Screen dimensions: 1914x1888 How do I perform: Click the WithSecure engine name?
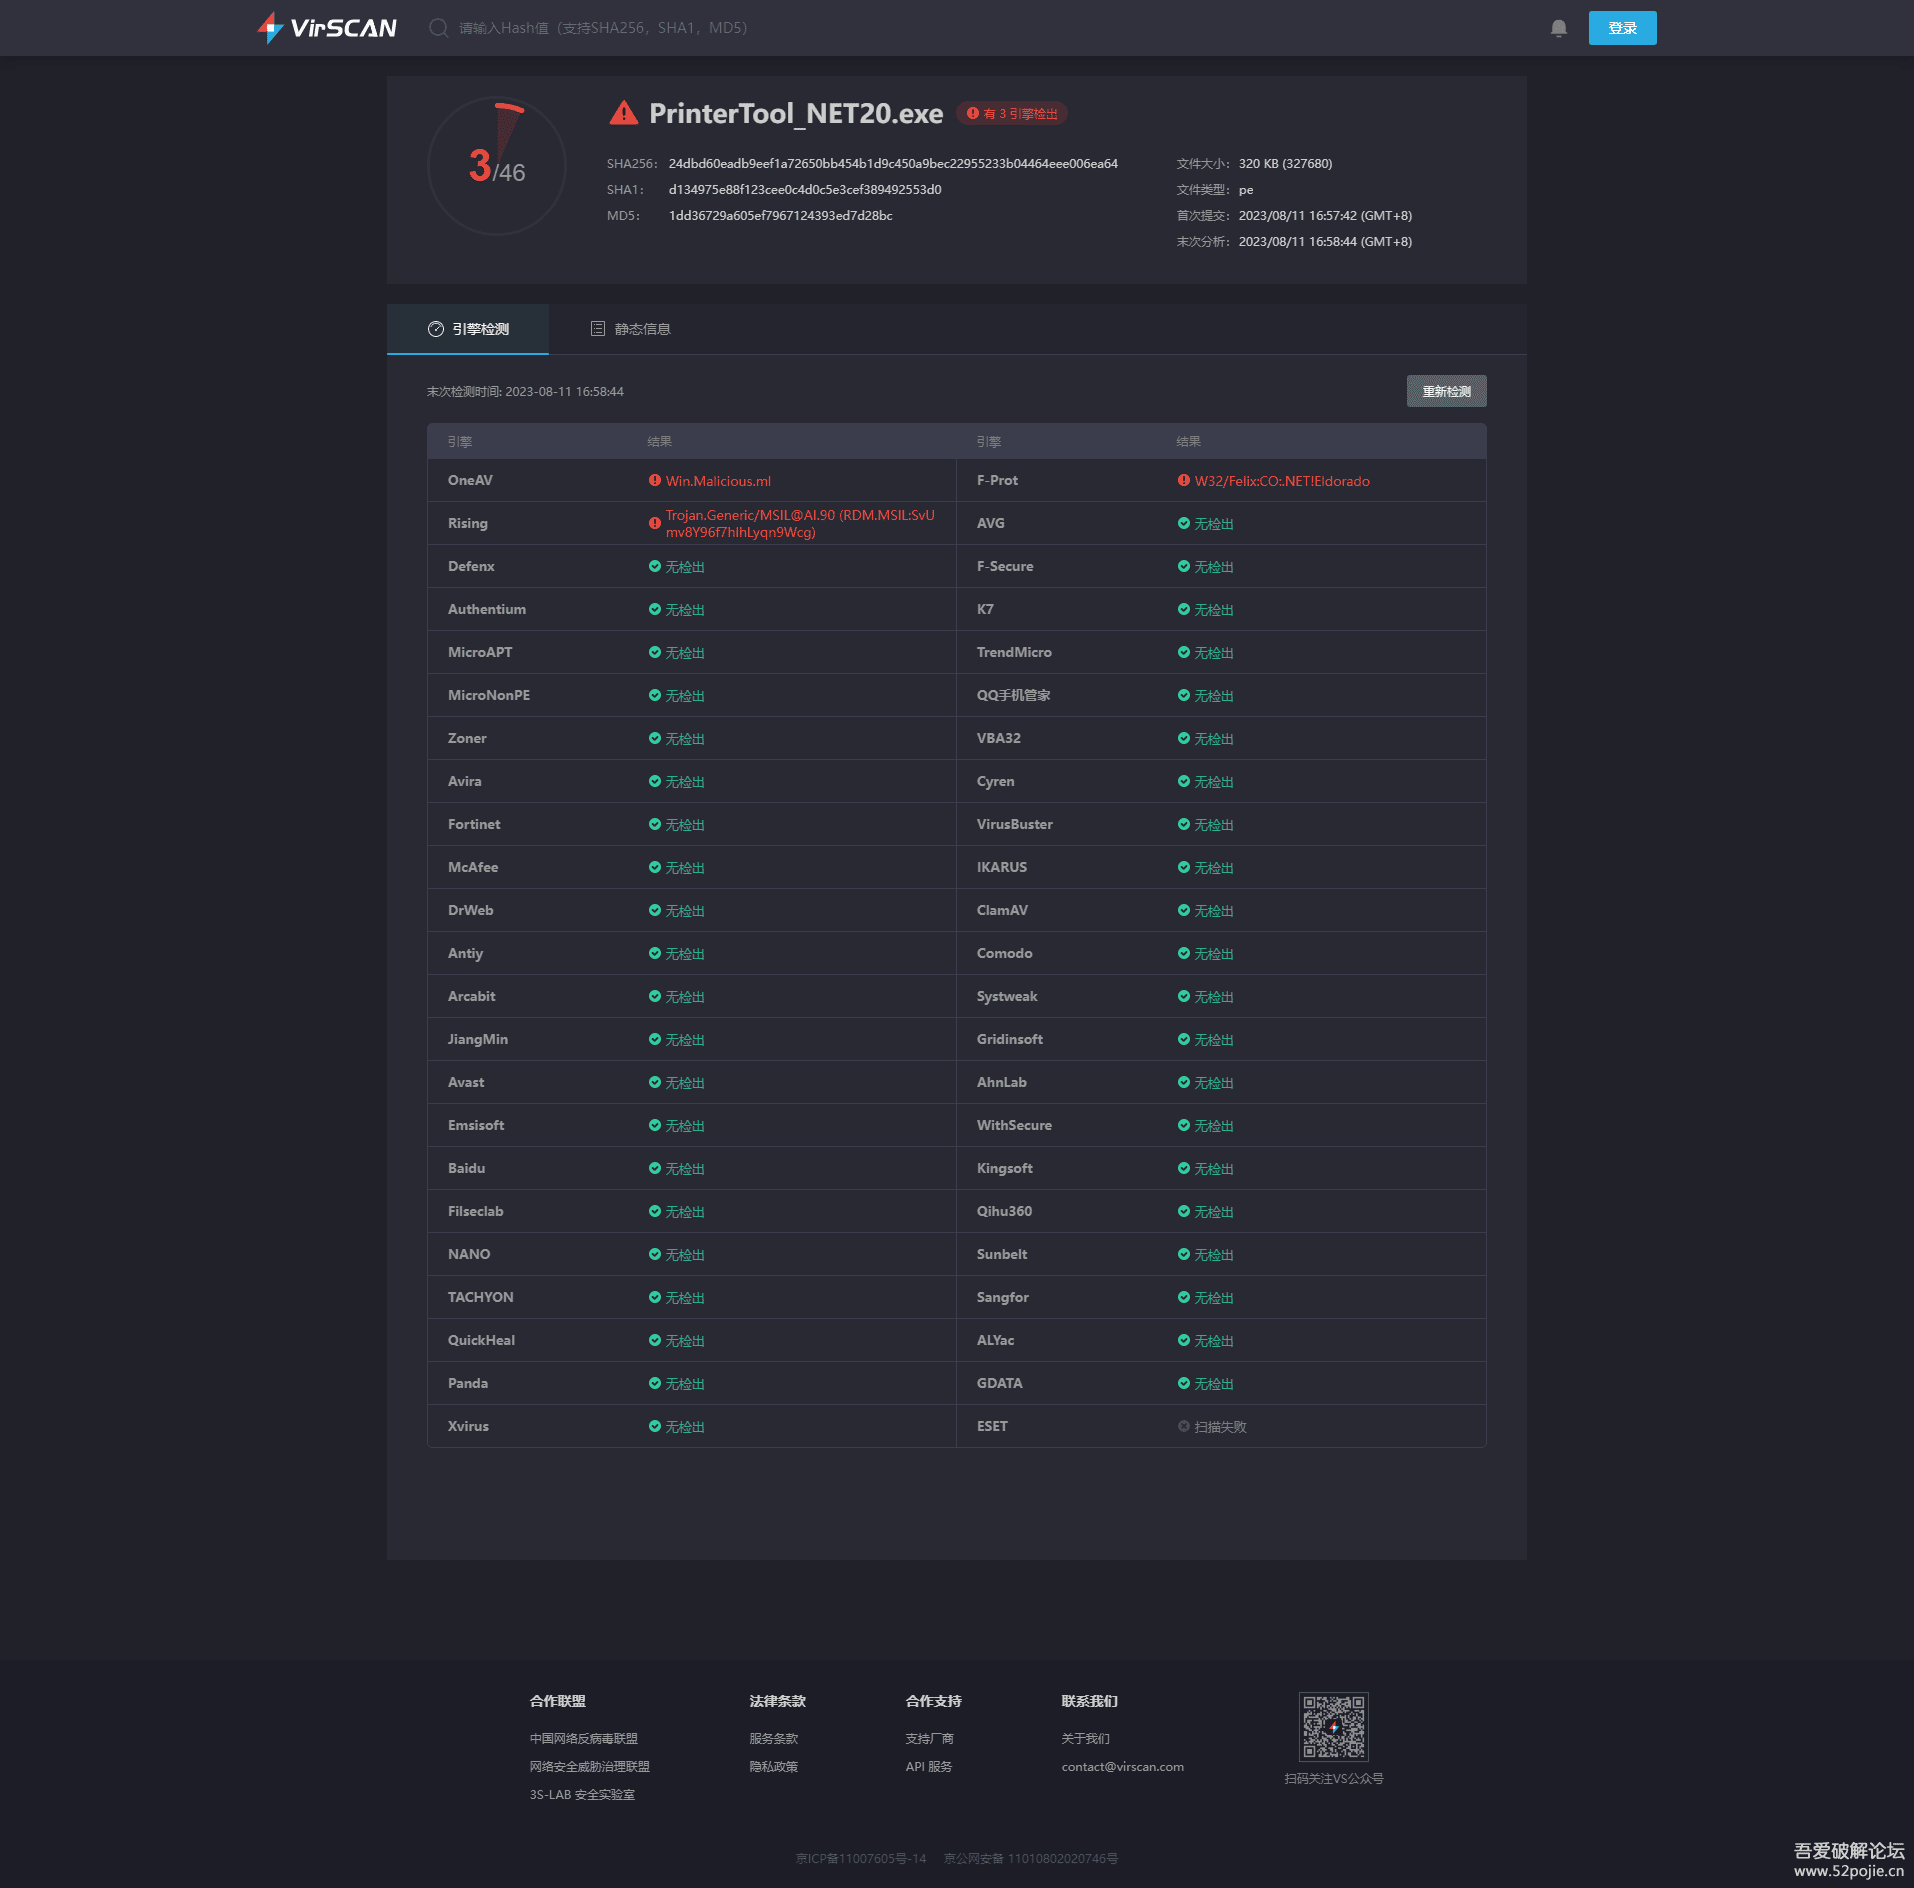point(1014,1125)
